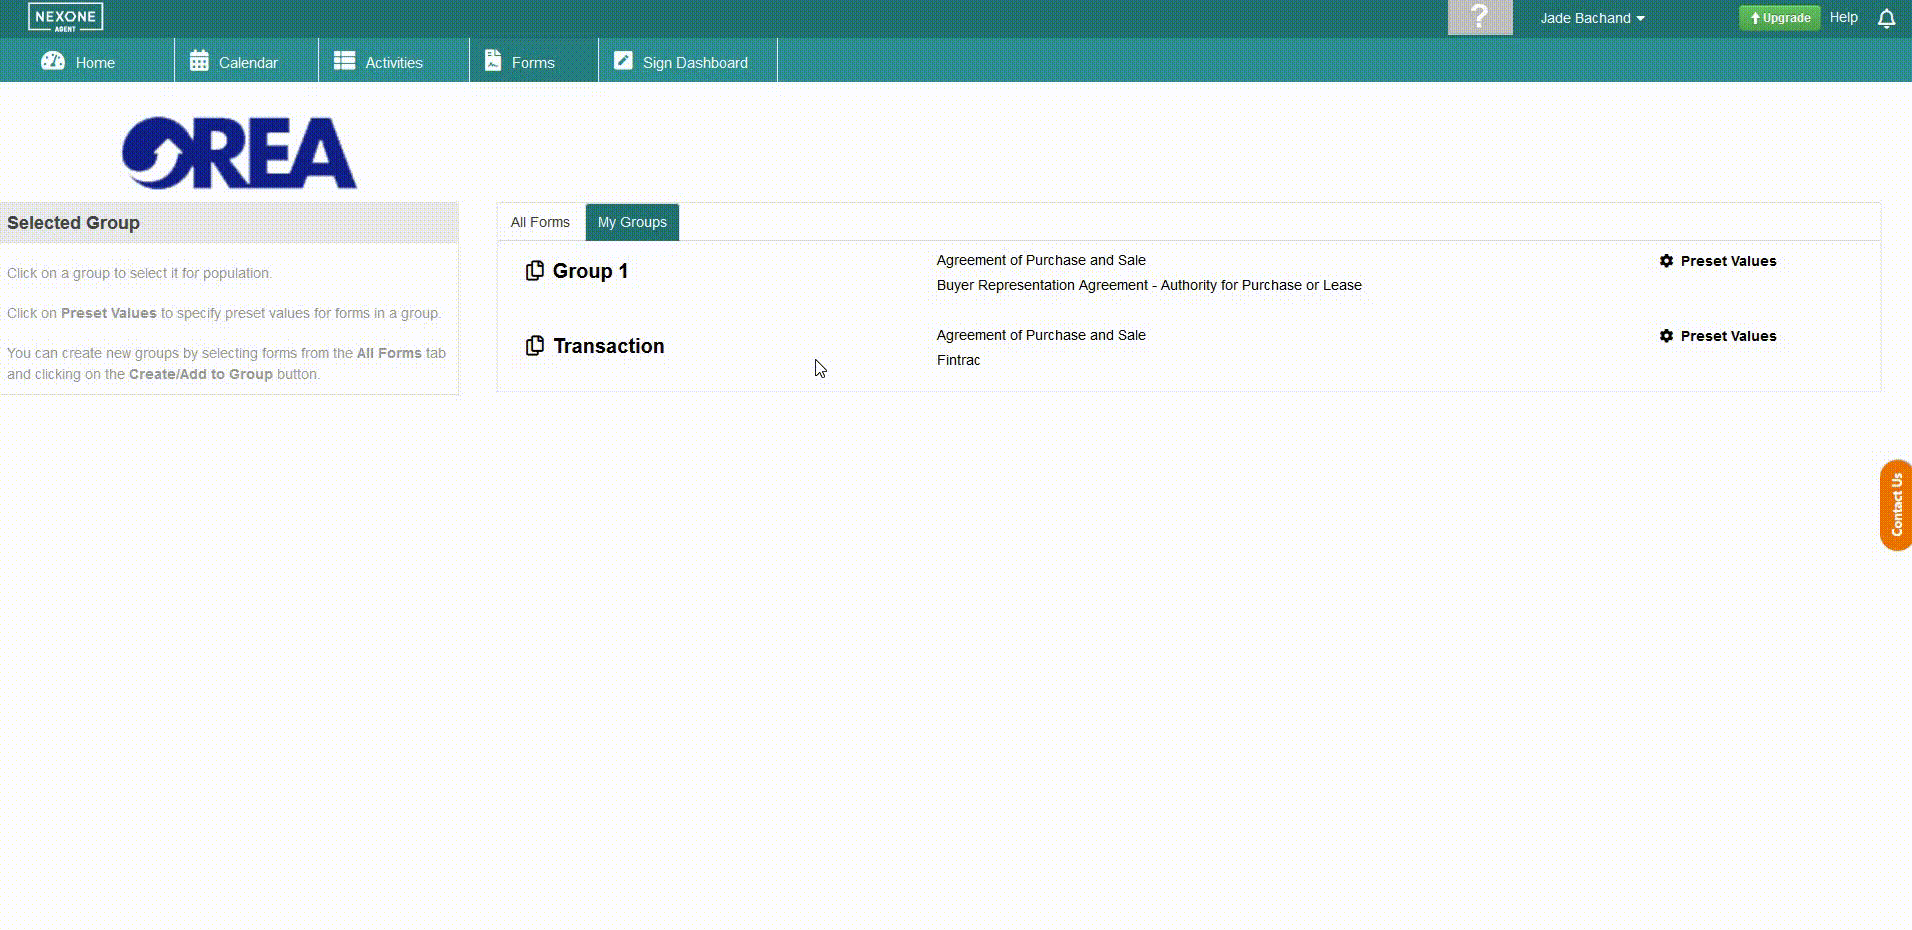Open the notifications bell

[x=1886, y=19]
